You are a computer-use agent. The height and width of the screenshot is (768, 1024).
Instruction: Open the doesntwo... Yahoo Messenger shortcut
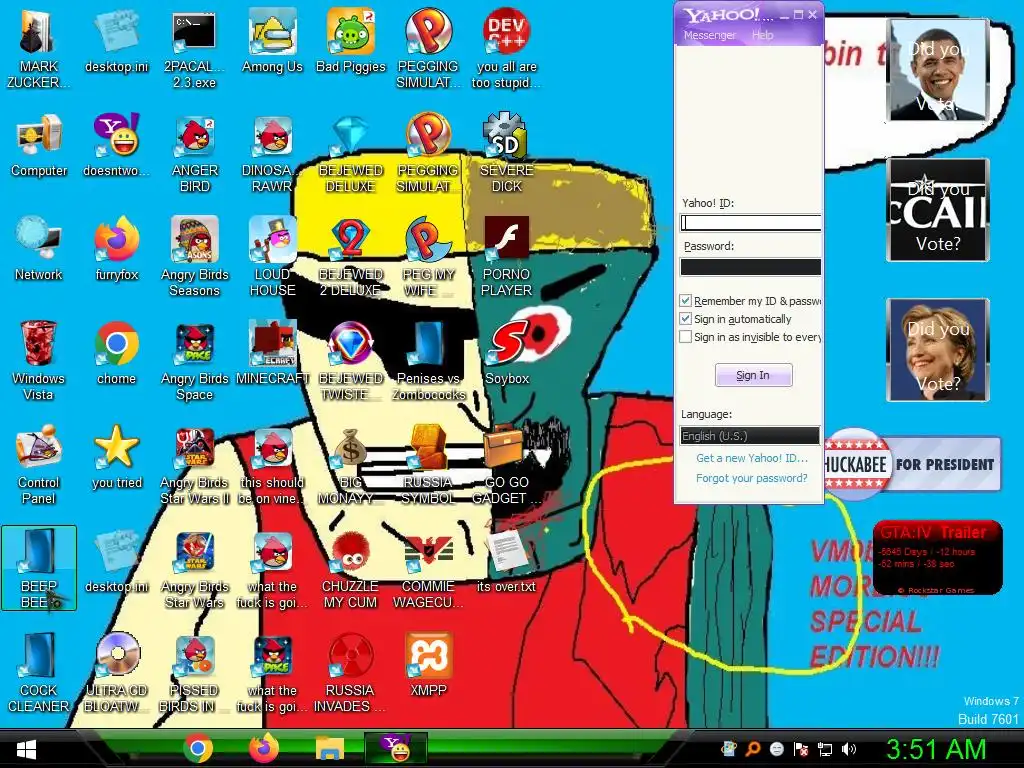[116, 145]
